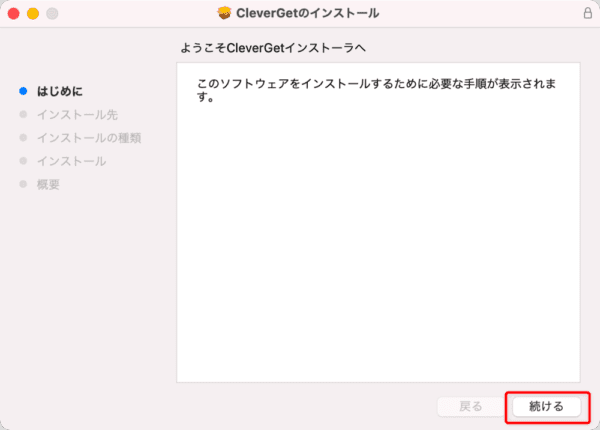The image size is (600, 430).
Task: Select the インストール step in the sidebar
Action: tap(72, 161)
